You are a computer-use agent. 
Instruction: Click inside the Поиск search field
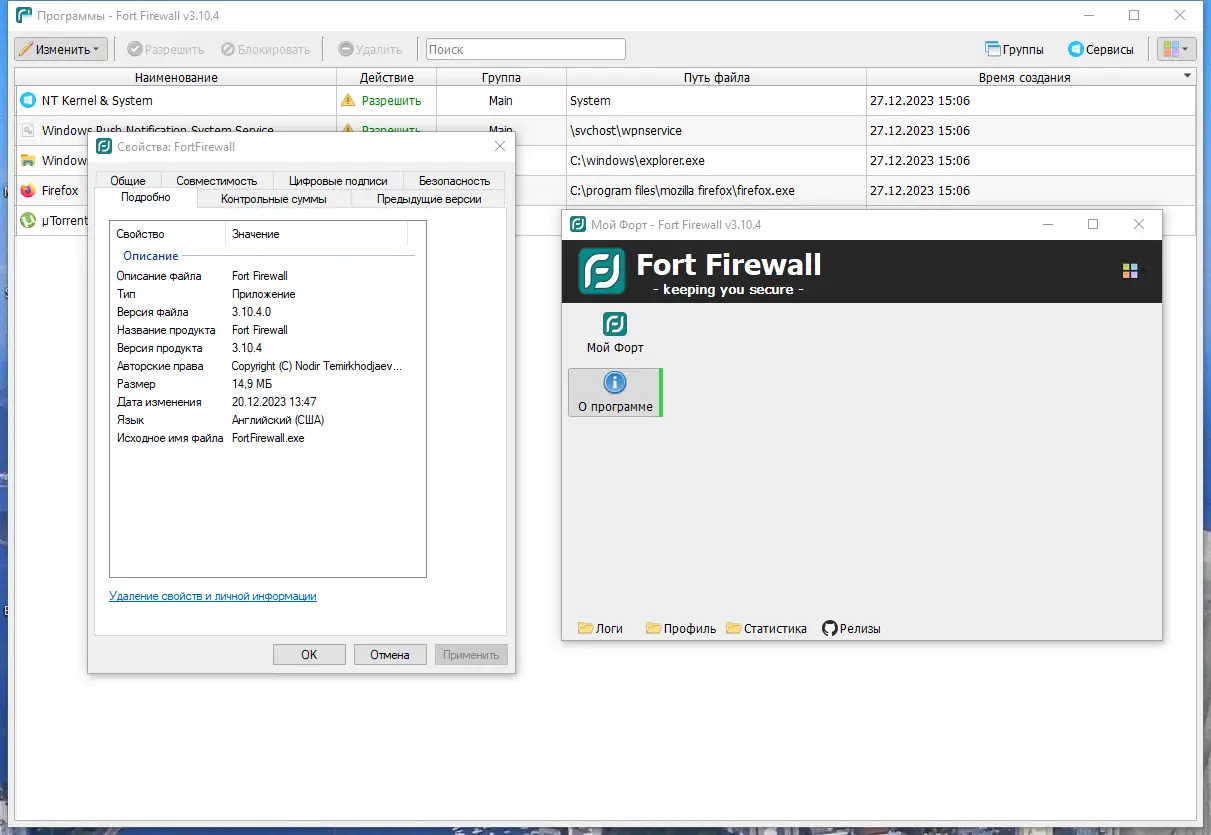point(525,48)
